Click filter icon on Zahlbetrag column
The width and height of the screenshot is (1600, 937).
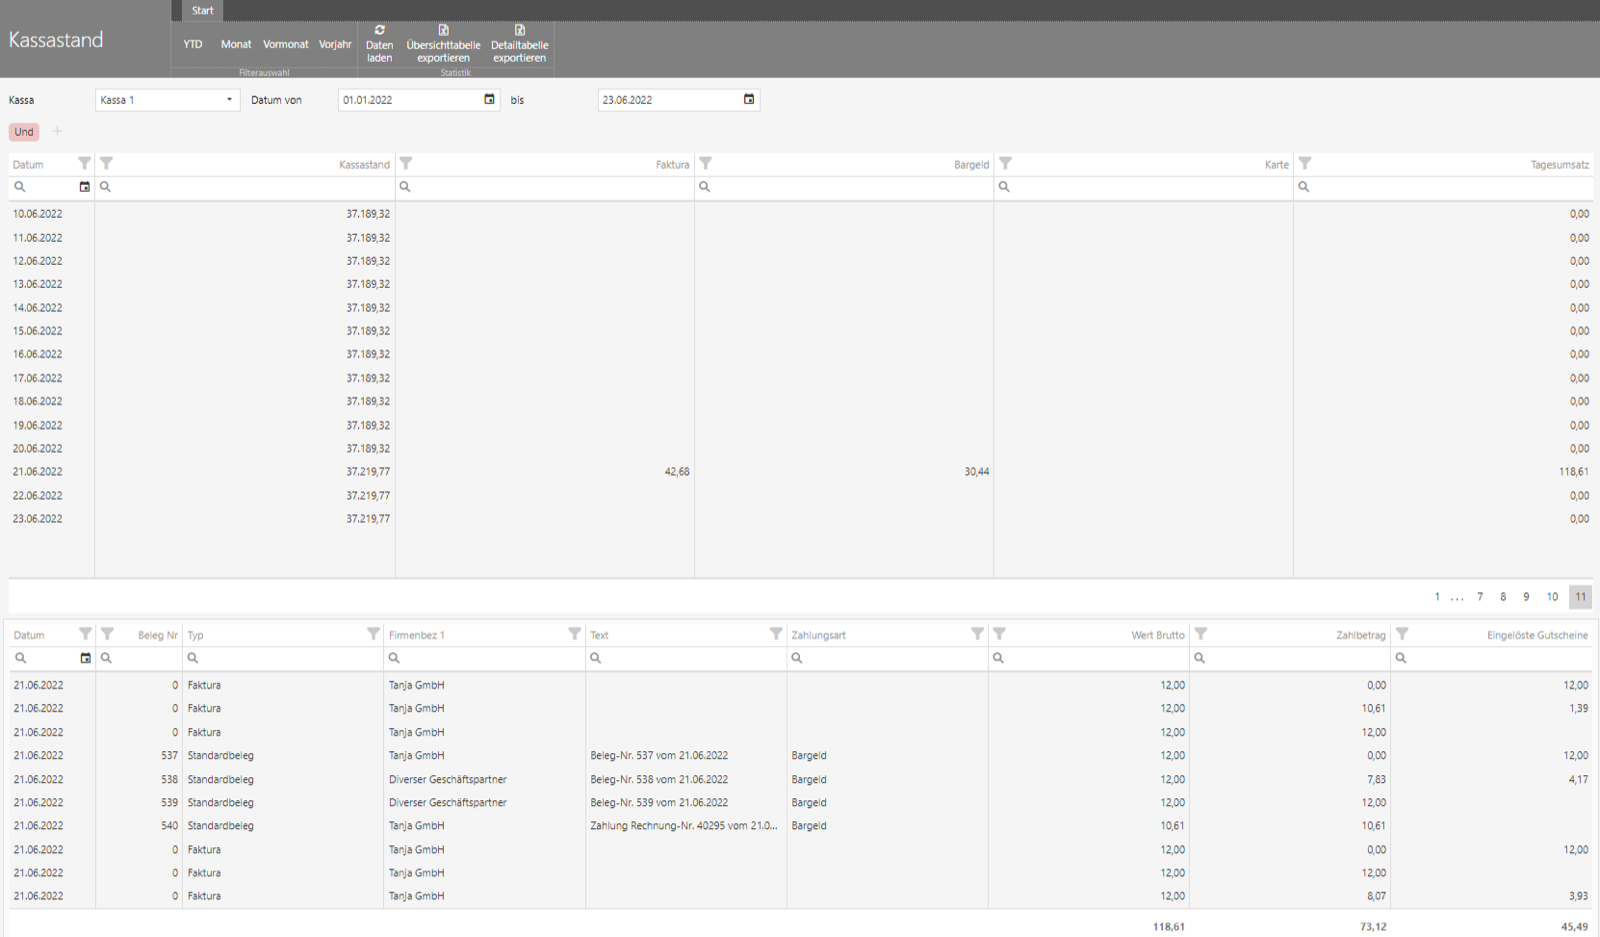[x=1201, y=633]
